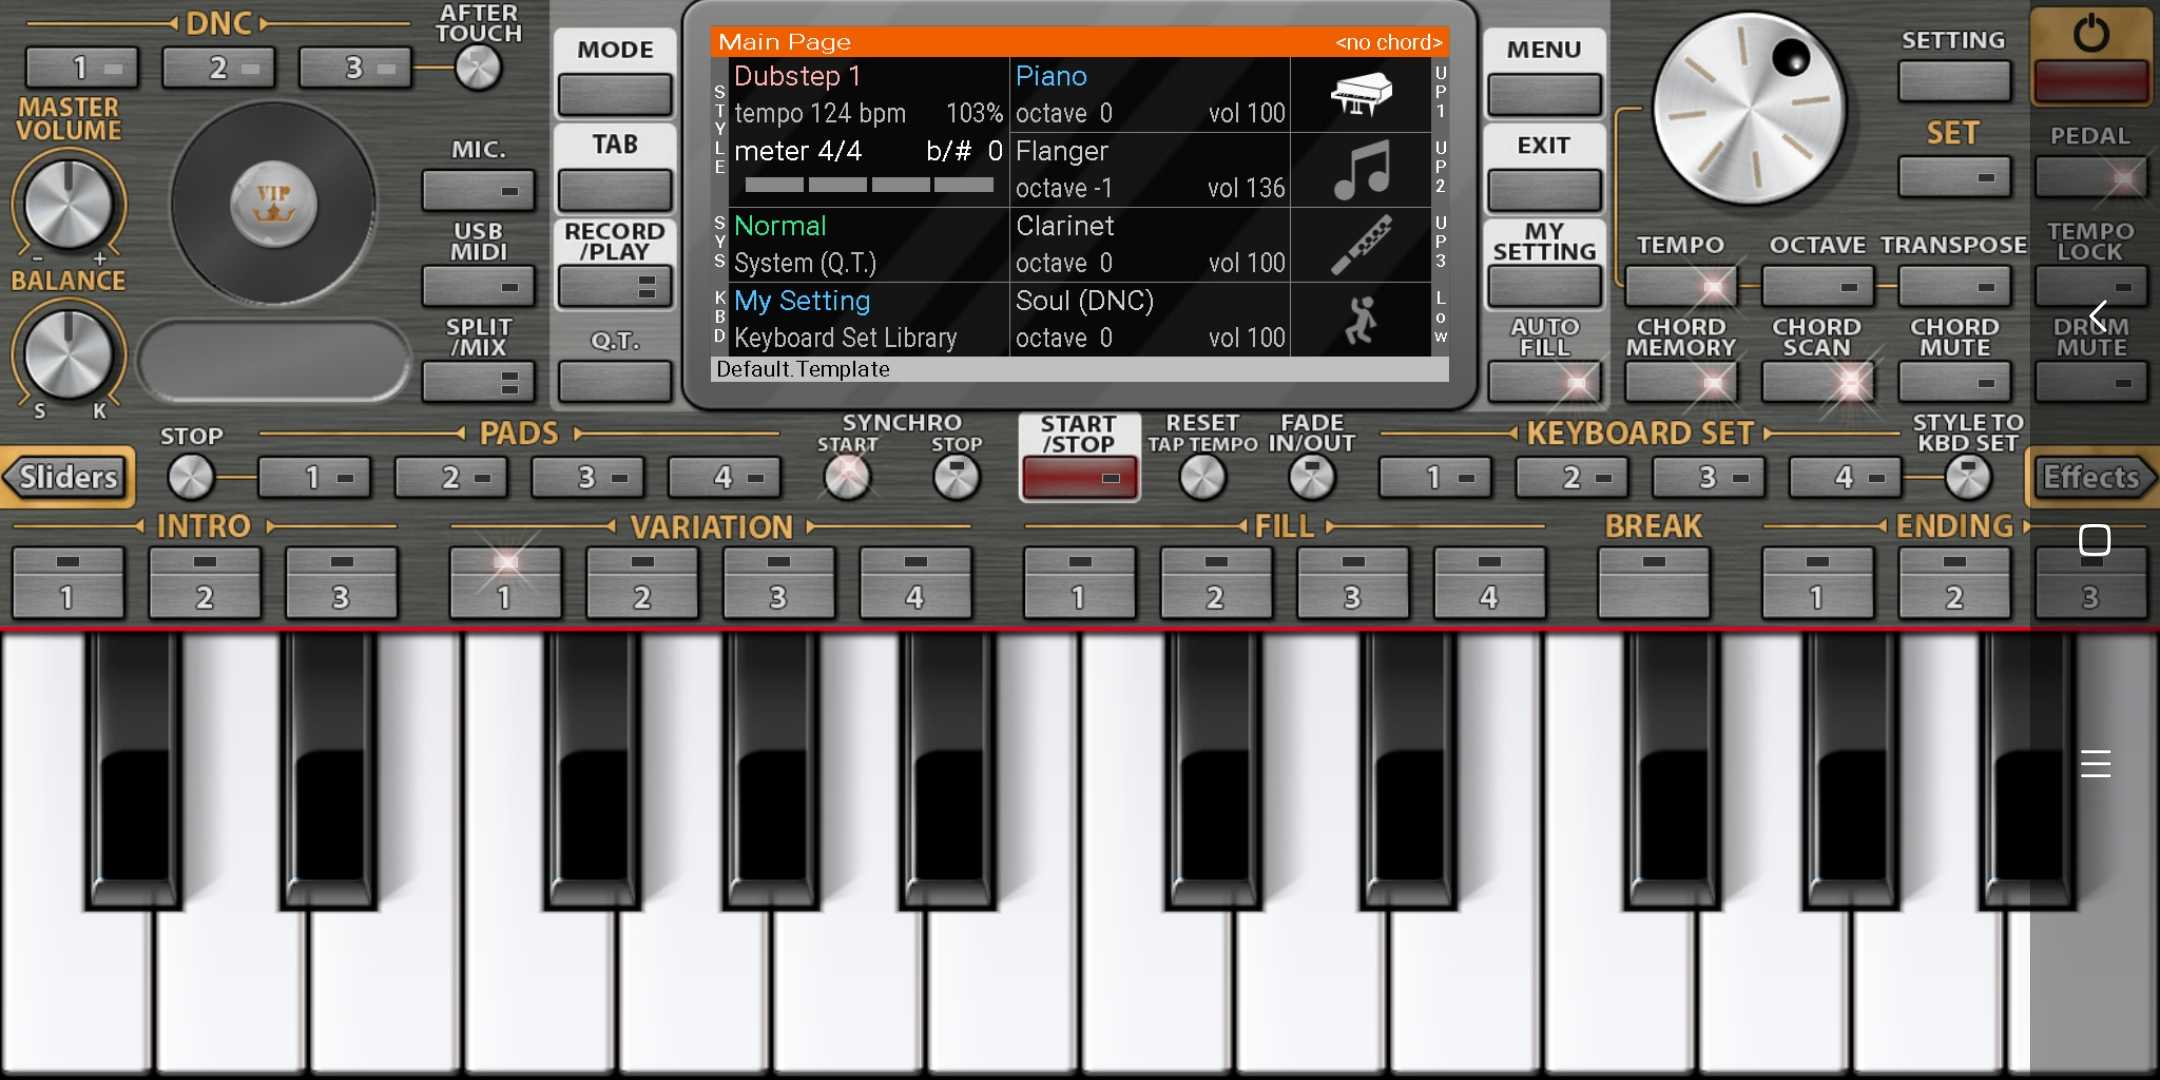Click the Tab button
This screenshot has height=1080, width=2160.
[x=614, y=190]
